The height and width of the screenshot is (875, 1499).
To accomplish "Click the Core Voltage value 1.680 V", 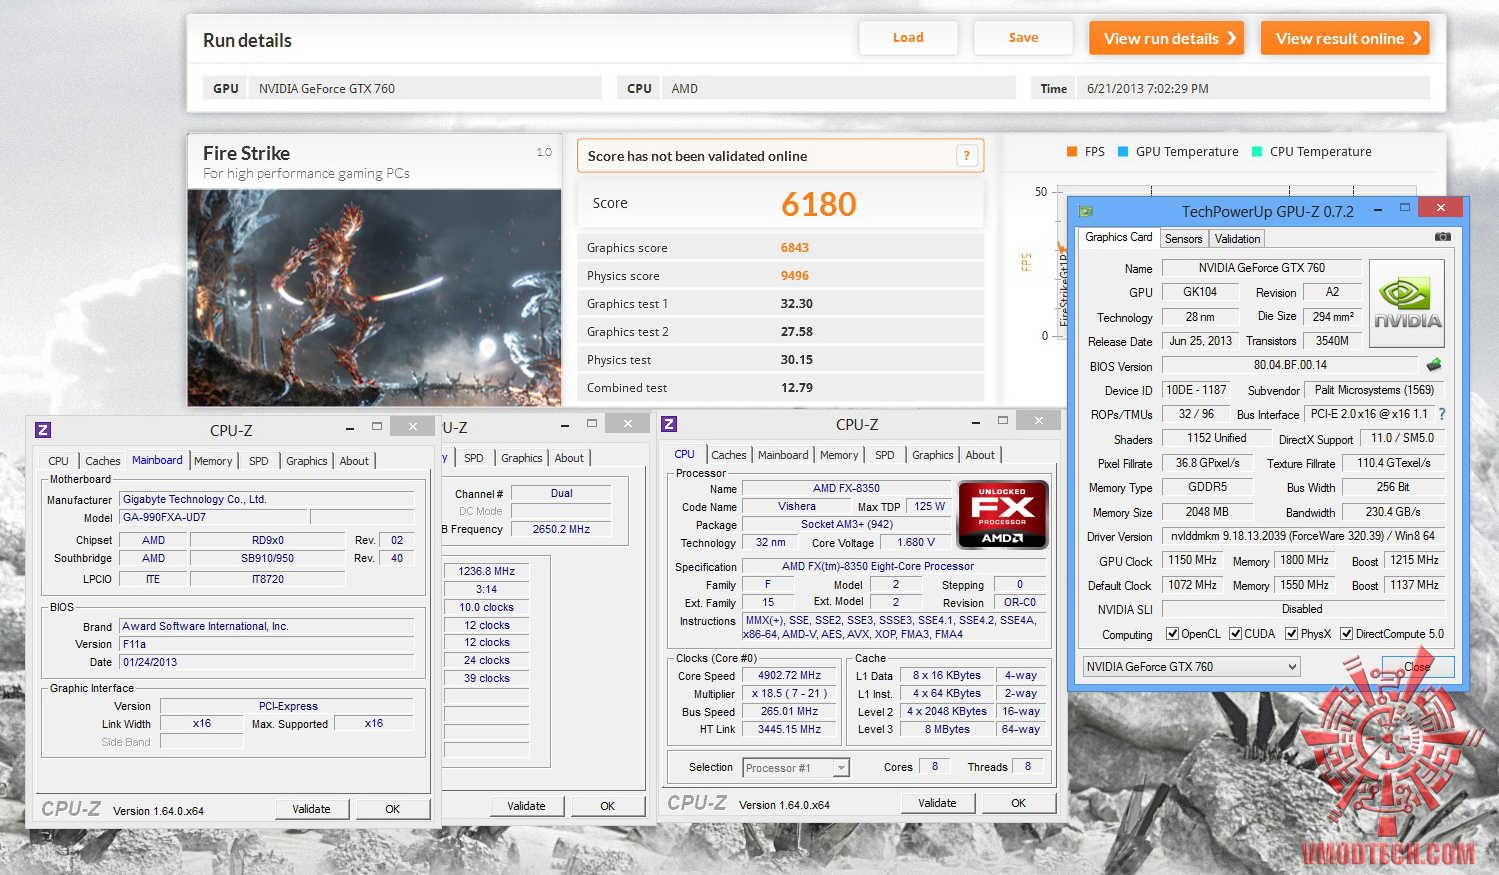I will click(x=916, y=543).
